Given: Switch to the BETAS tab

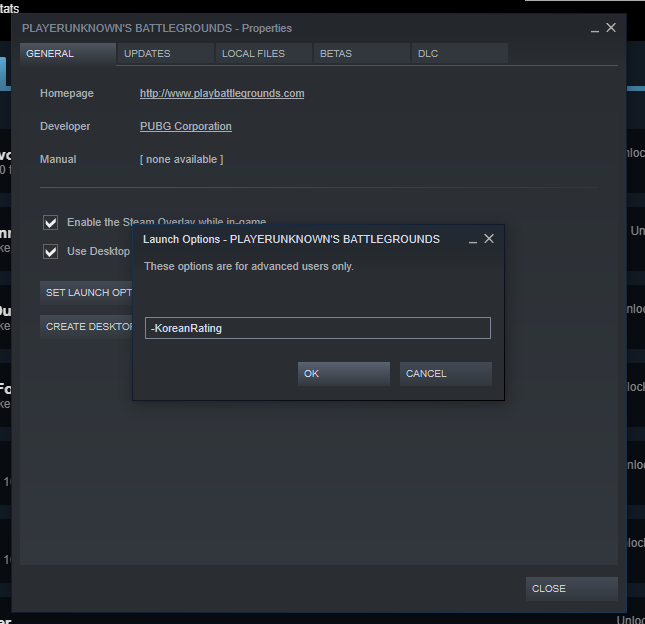Looking at the screenshot, I should pos(362,54).
